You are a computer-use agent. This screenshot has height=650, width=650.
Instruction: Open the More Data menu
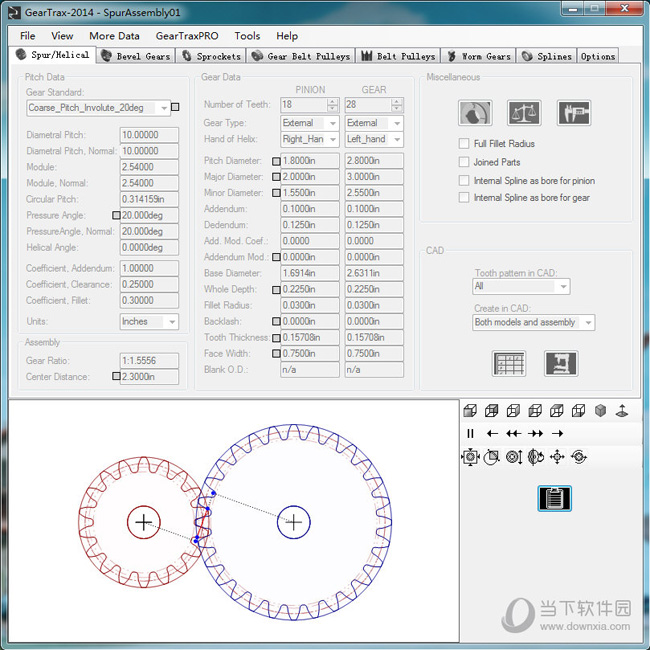(114, 36)
